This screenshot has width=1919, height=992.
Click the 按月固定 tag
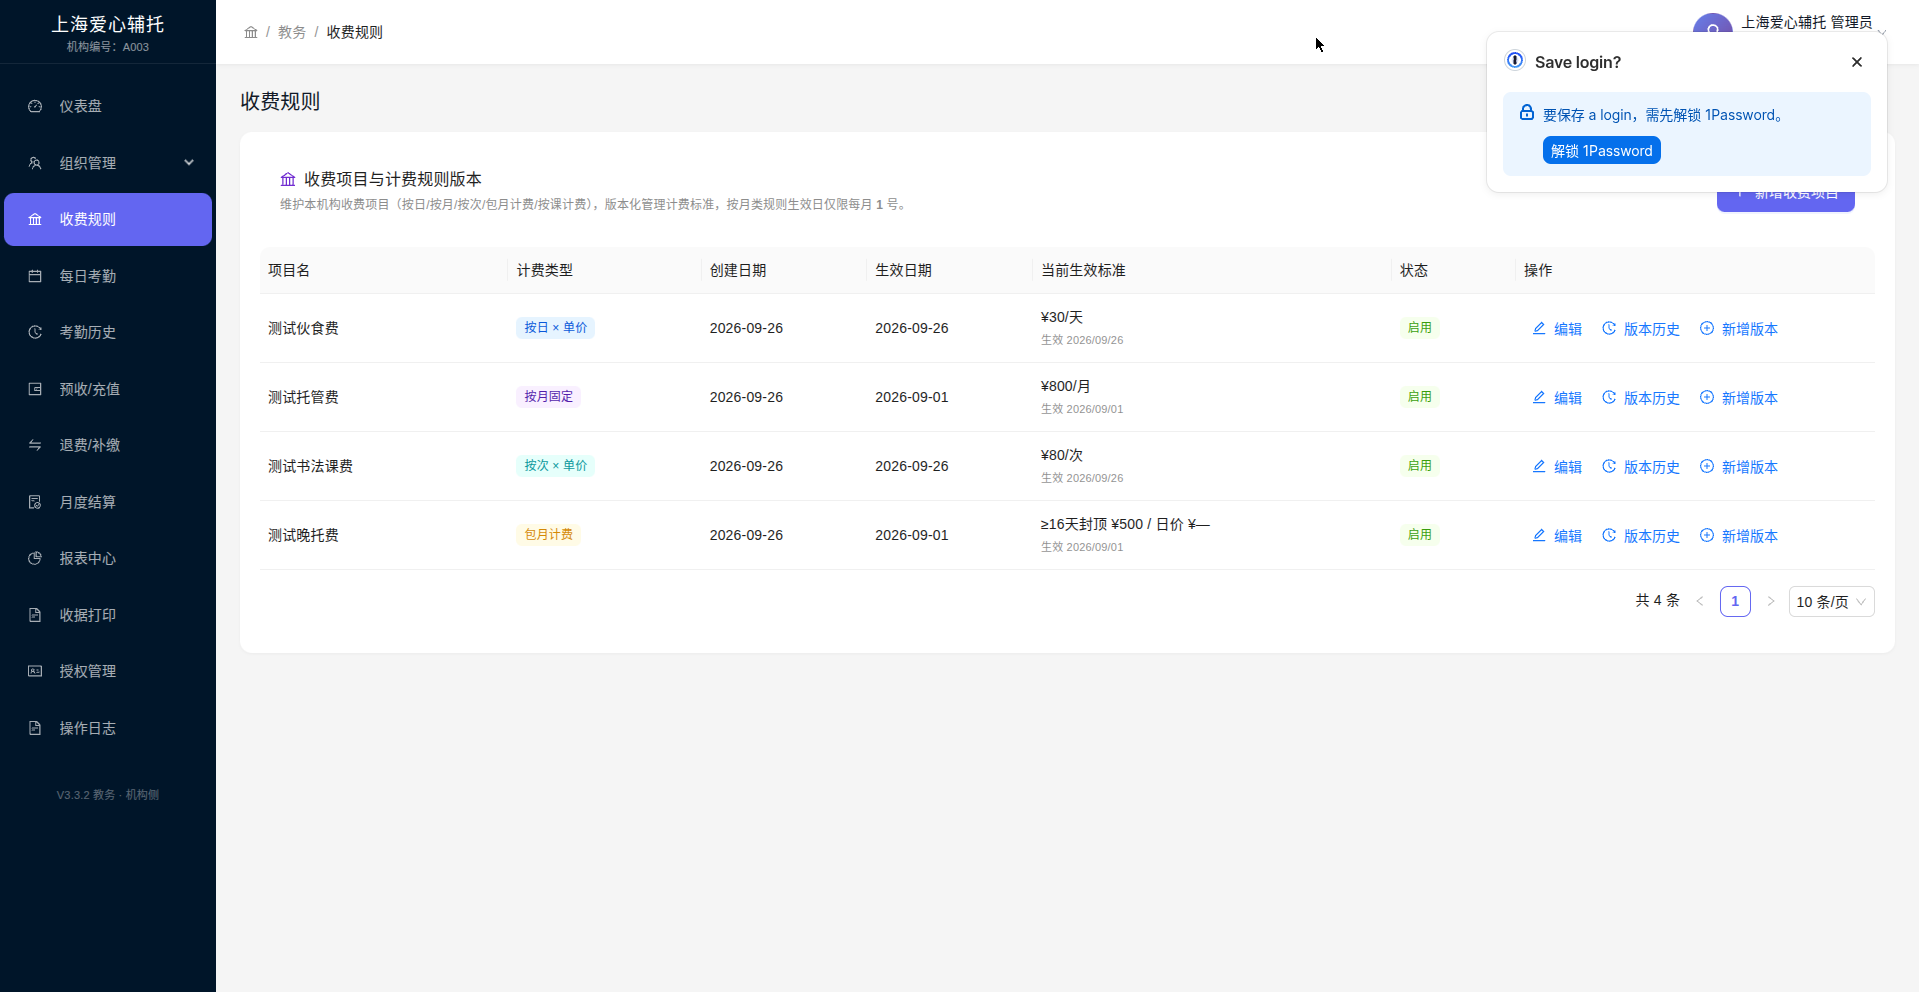point(548,396)
